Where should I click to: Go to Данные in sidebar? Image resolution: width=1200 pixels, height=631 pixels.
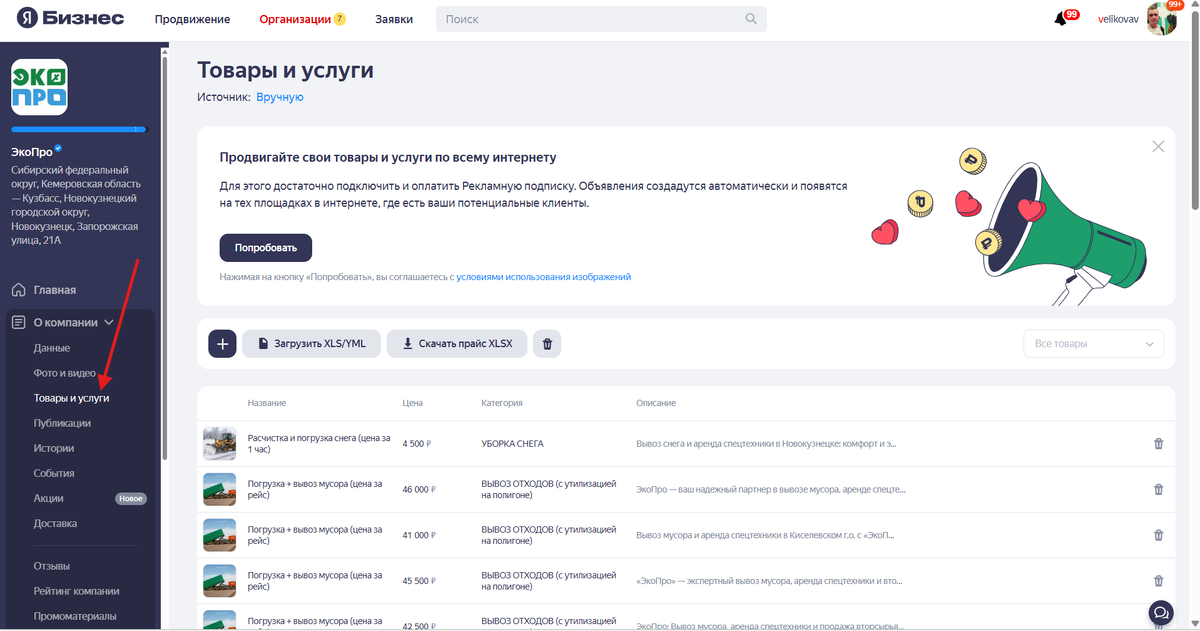coord(52,348)
